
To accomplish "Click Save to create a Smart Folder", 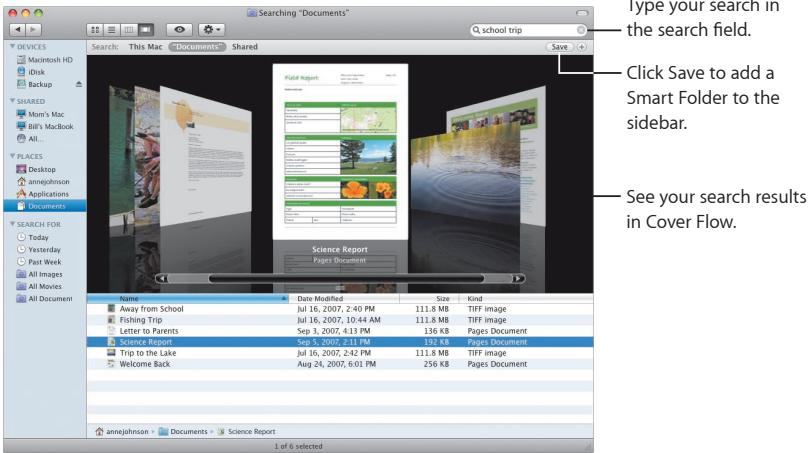I will pos(559,47).
